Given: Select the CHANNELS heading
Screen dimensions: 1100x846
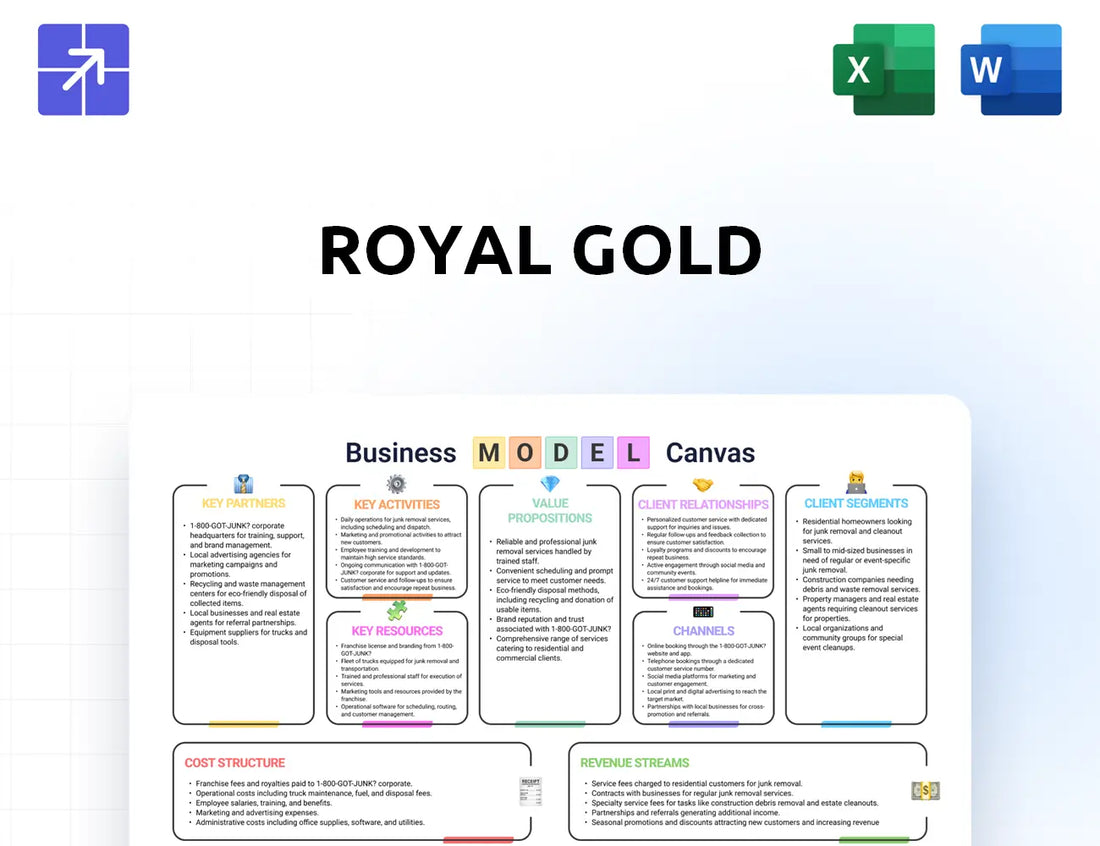Looking at the screenshot, I should pos(704,631).
